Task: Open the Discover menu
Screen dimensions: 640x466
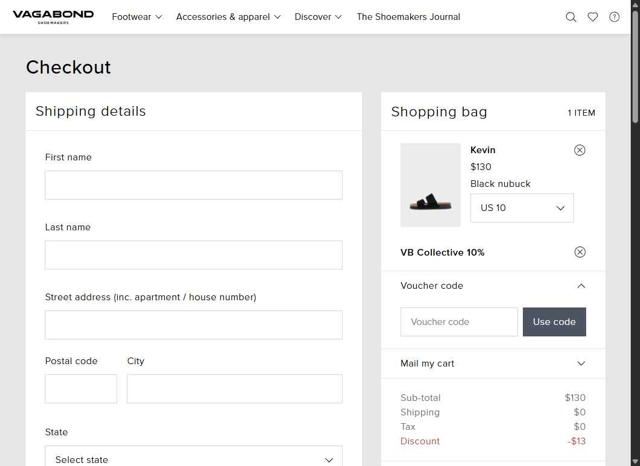Action: point(318,17)
